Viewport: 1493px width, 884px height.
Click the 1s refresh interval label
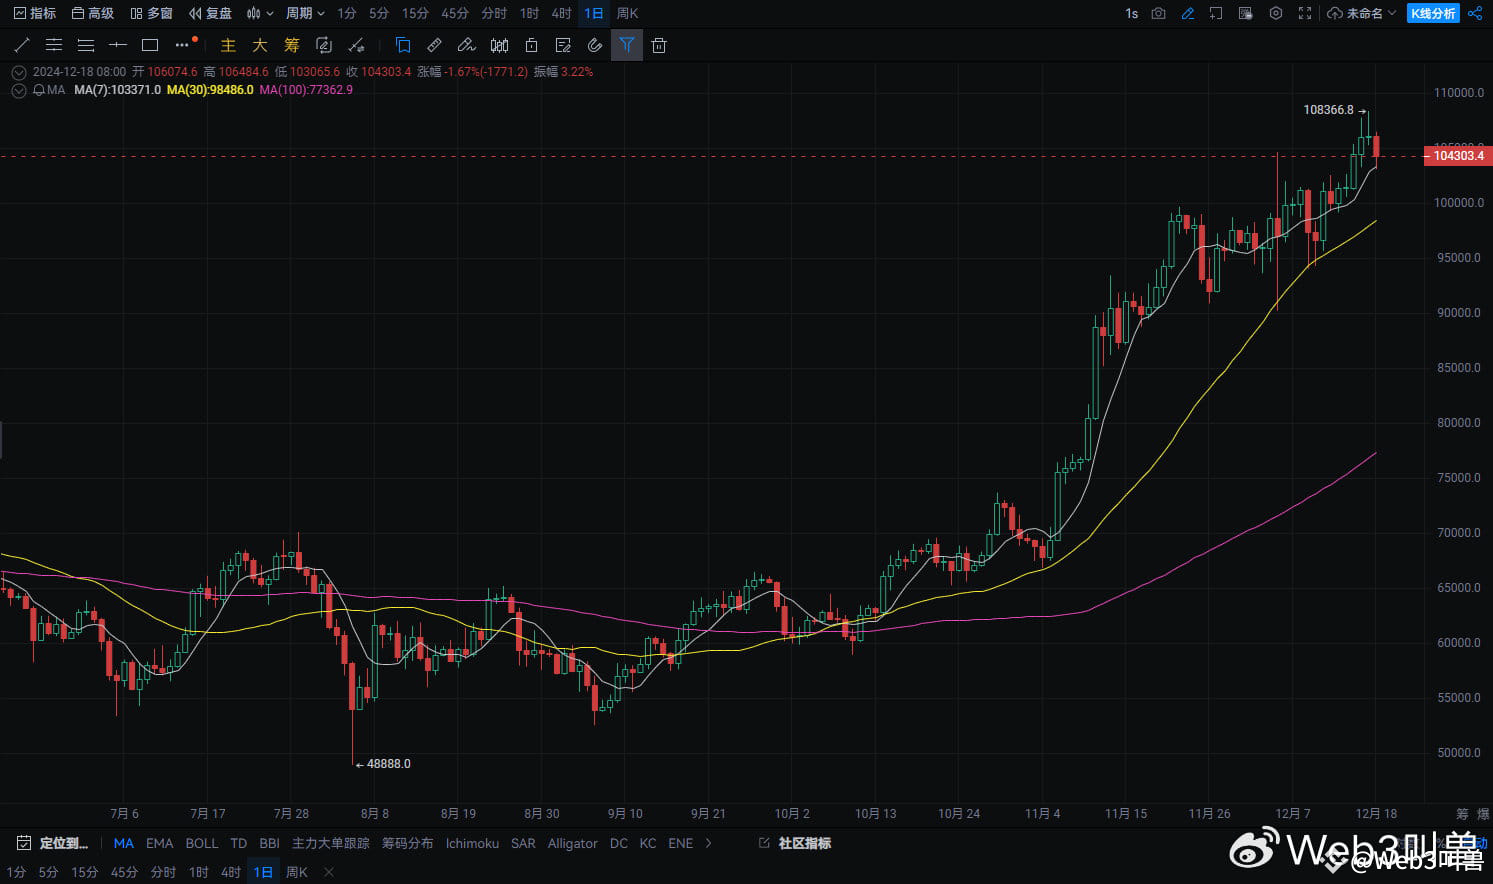coord(1131,13)
